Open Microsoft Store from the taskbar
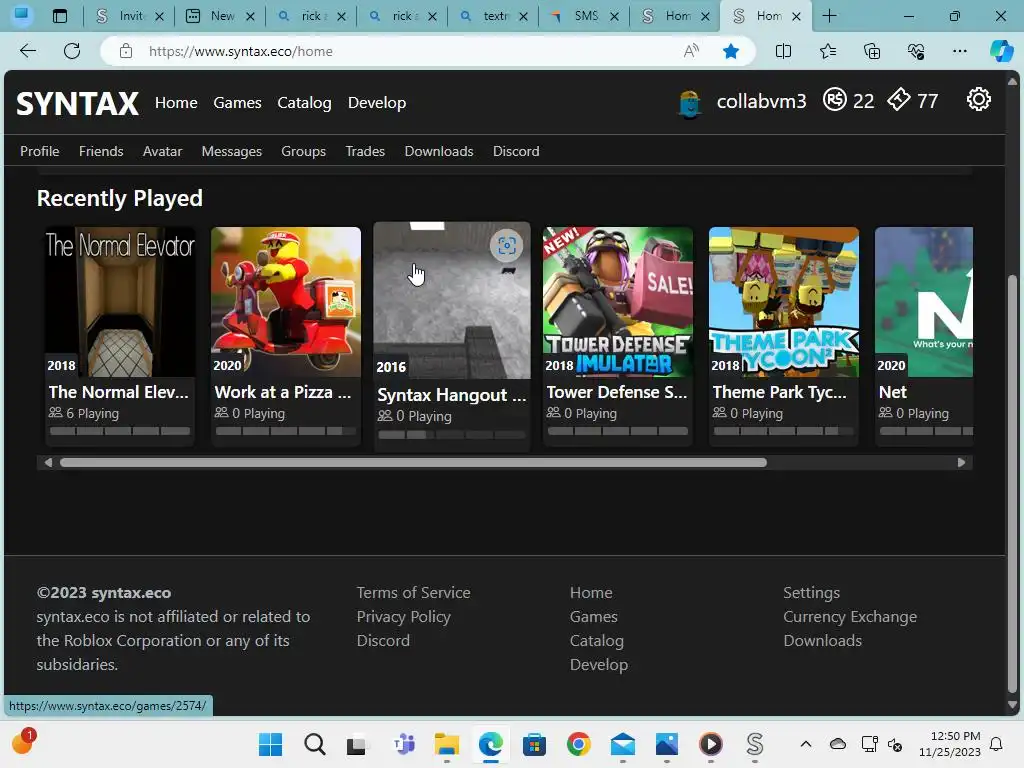Viewport: 1024px width, 768px height. tap(534, 744)
